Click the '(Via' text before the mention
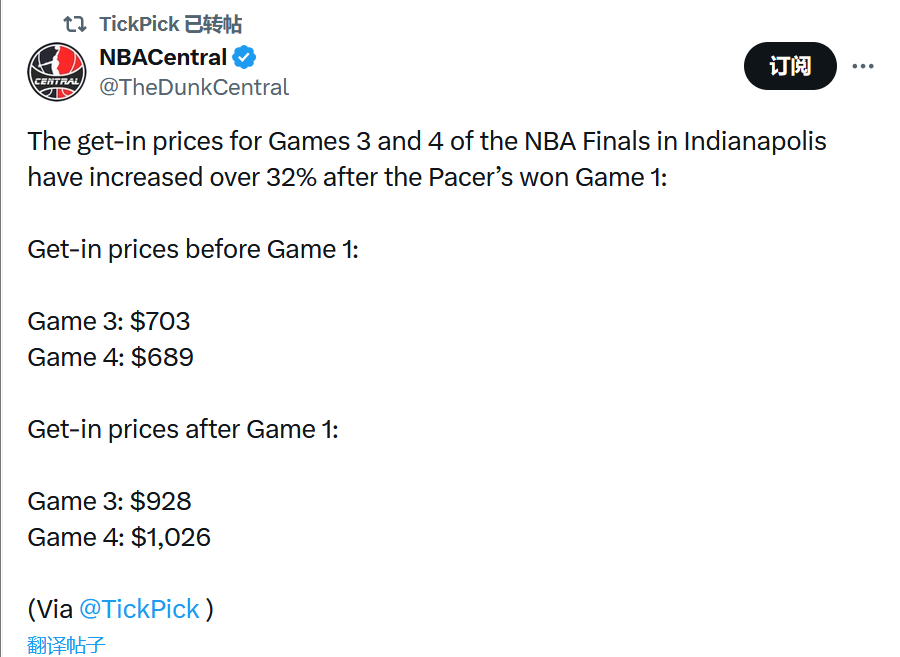 pos(51,609)
